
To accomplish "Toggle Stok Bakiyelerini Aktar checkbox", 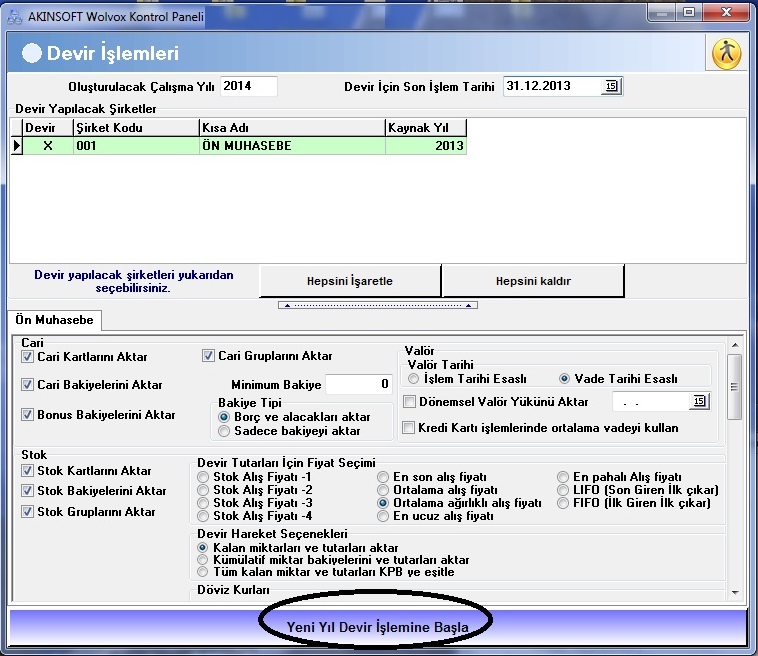I will point(28,491).
